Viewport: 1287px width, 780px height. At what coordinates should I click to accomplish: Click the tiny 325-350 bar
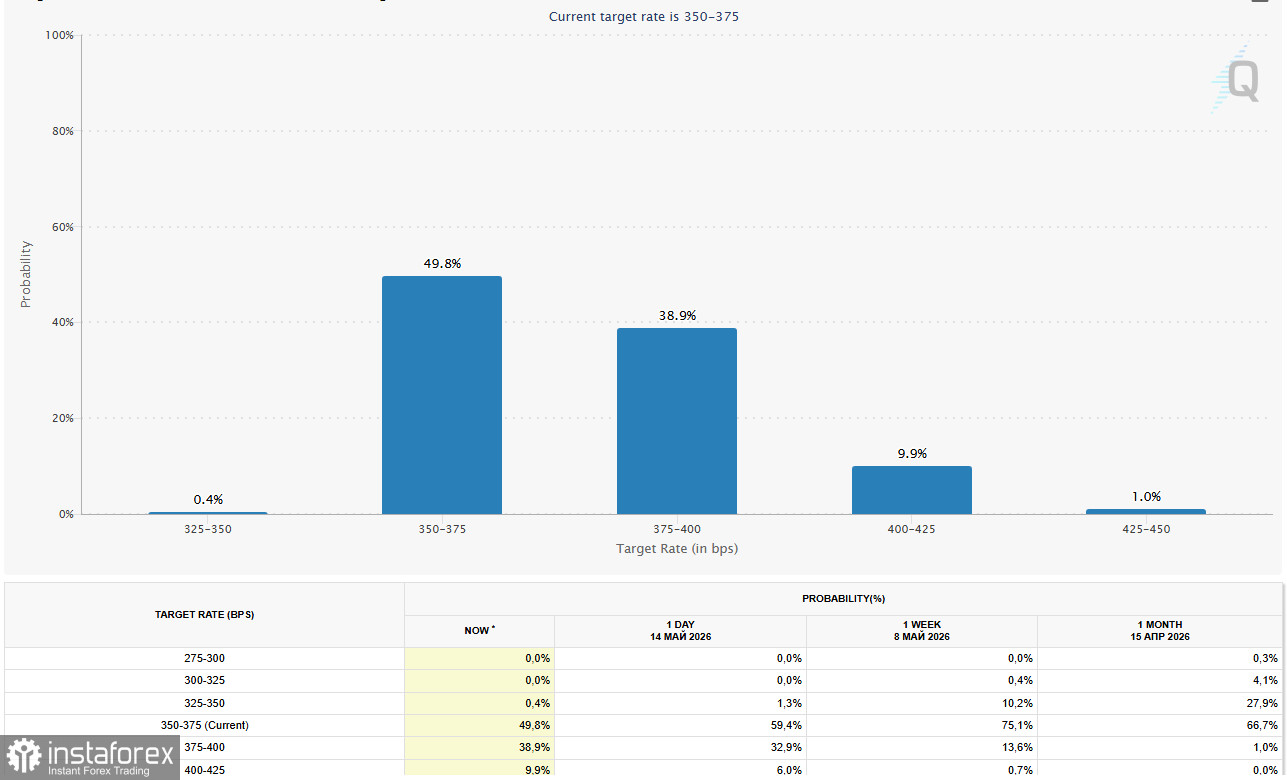tap(208, 513)
